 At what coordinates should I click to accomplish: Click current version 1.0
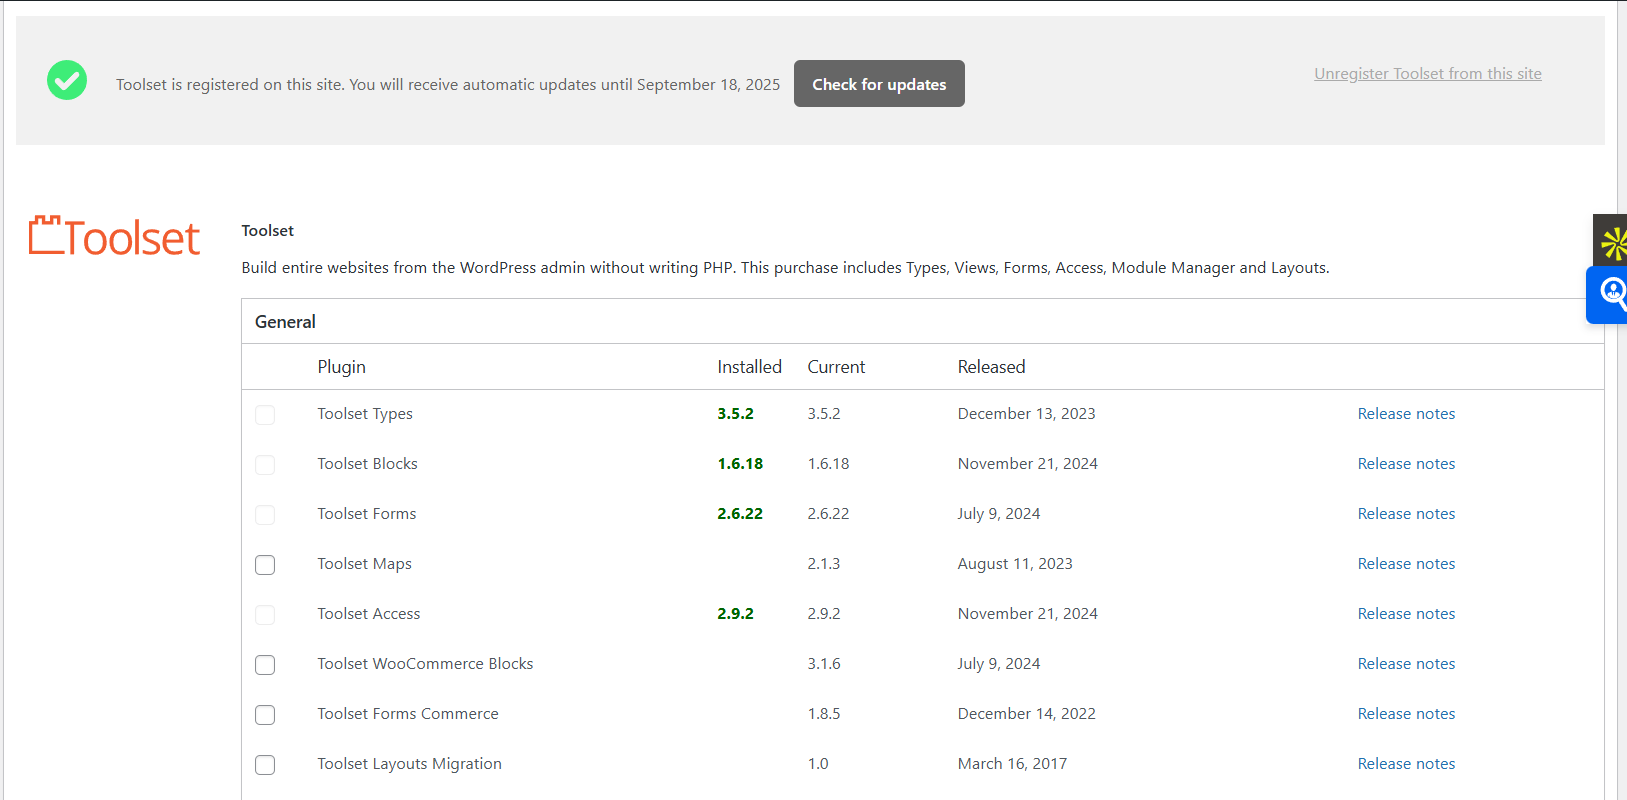point(818,764)
